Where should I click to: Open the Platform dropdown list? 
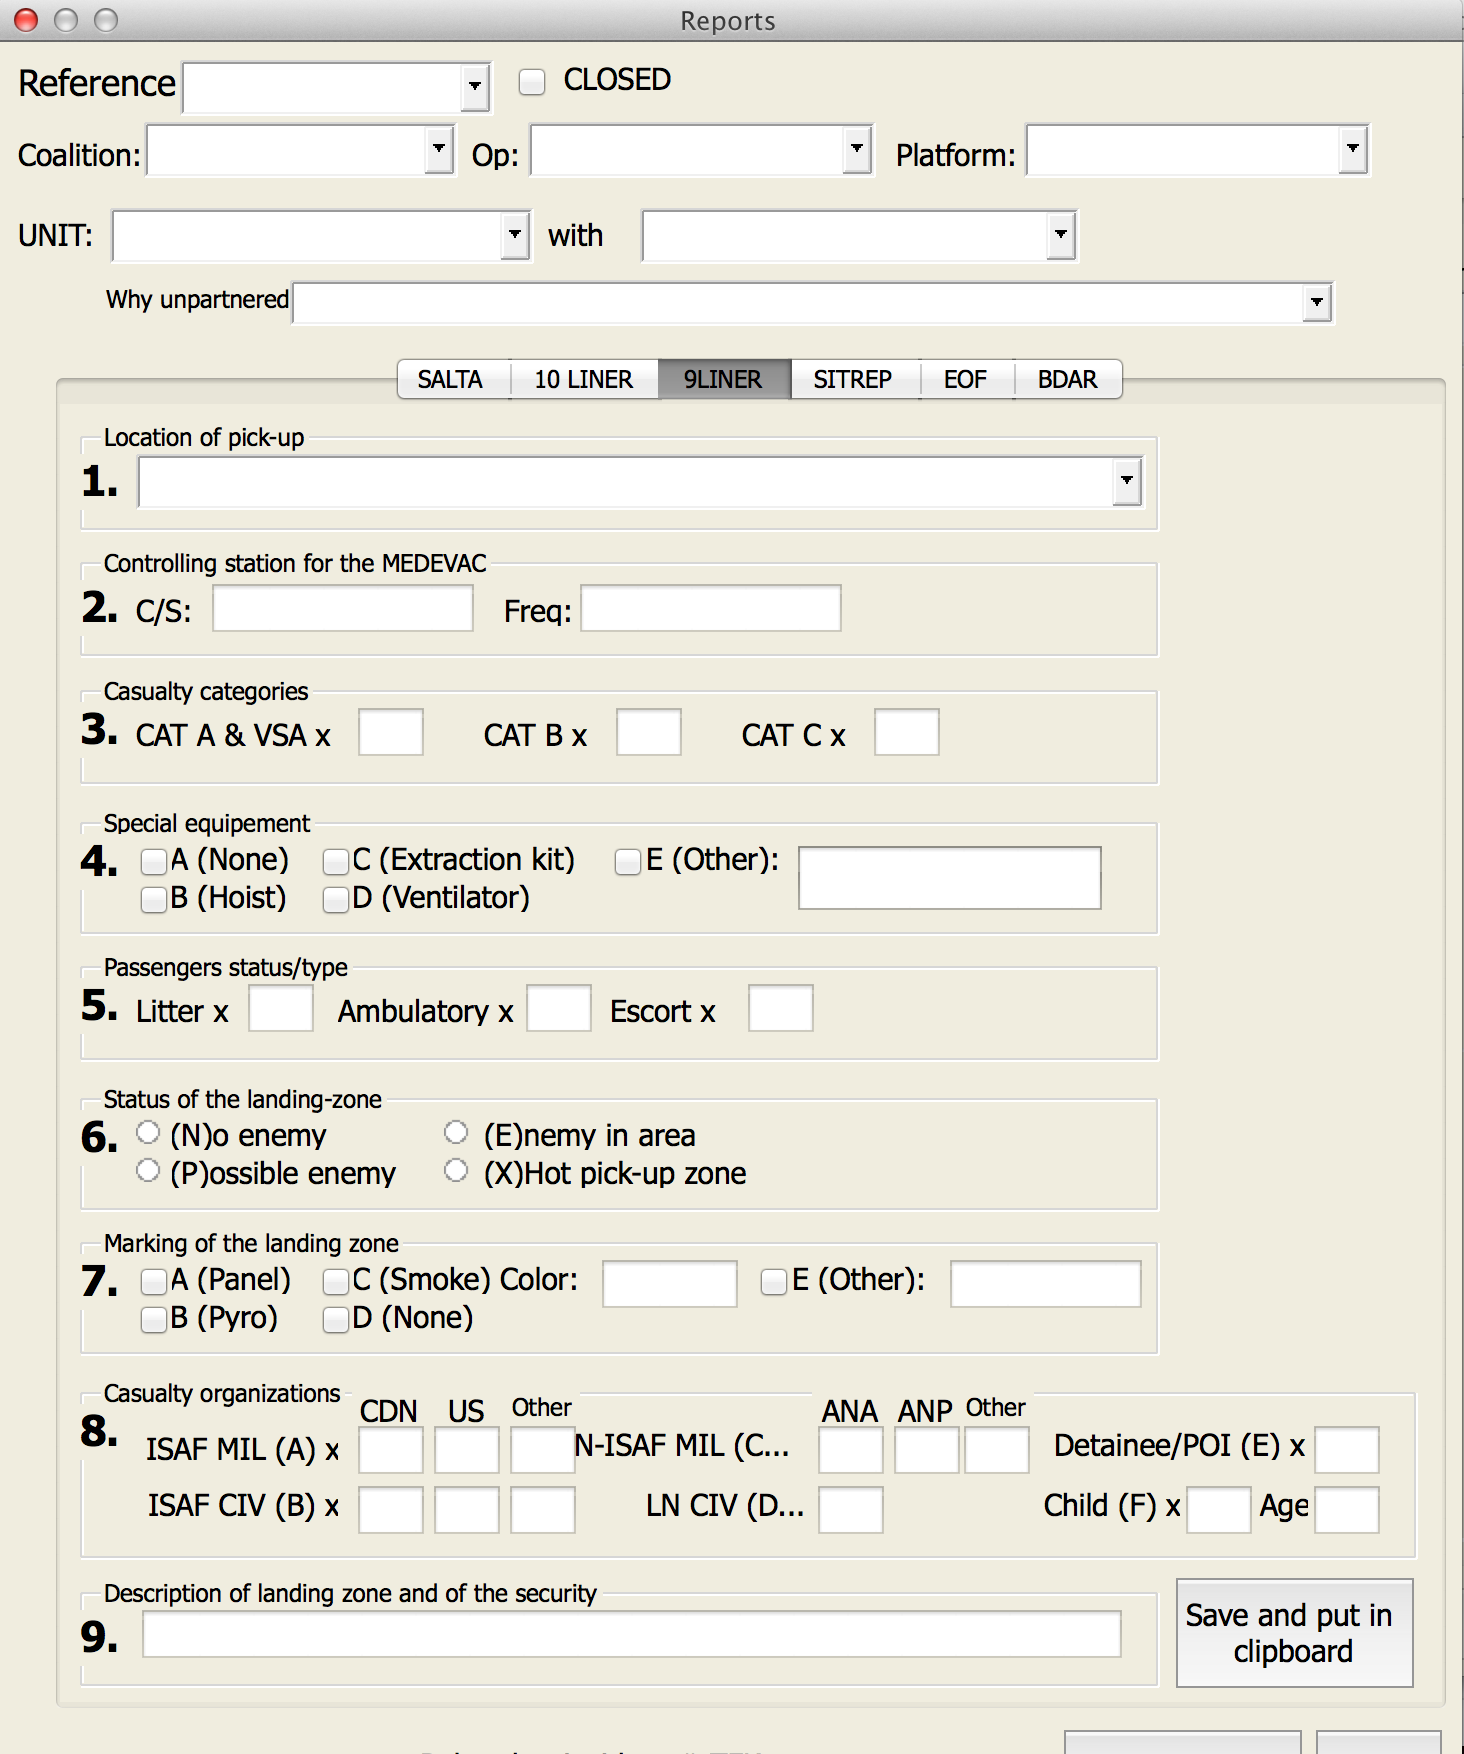pos(1353,150)
